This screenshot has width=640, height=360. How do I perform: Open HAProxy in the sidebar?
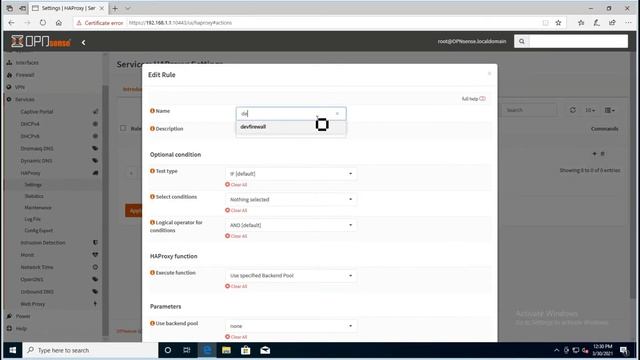click(30, 173)
